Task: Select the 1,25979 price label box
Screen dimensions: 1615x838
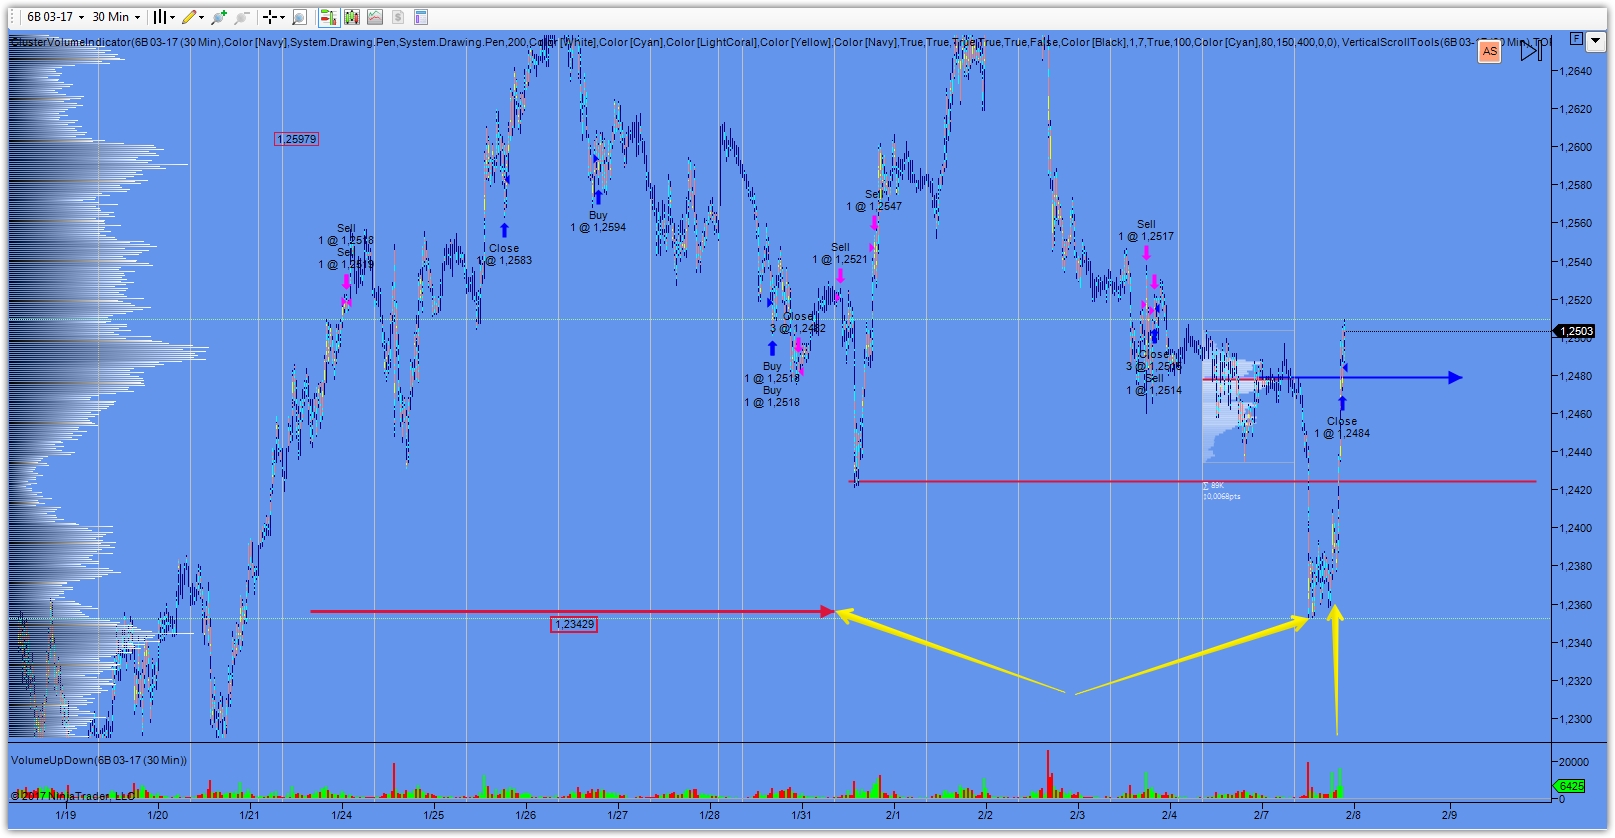Action: pyautogui.click(x=297, y=139)
